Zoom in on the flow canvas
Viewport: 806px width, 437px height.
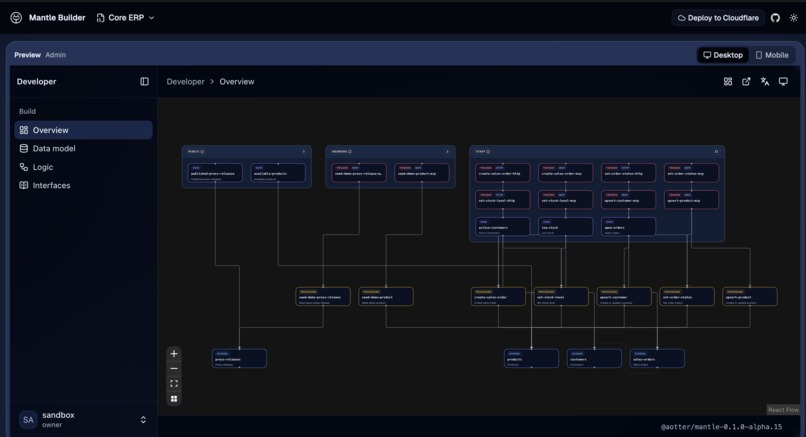click(x=174, y=354)
